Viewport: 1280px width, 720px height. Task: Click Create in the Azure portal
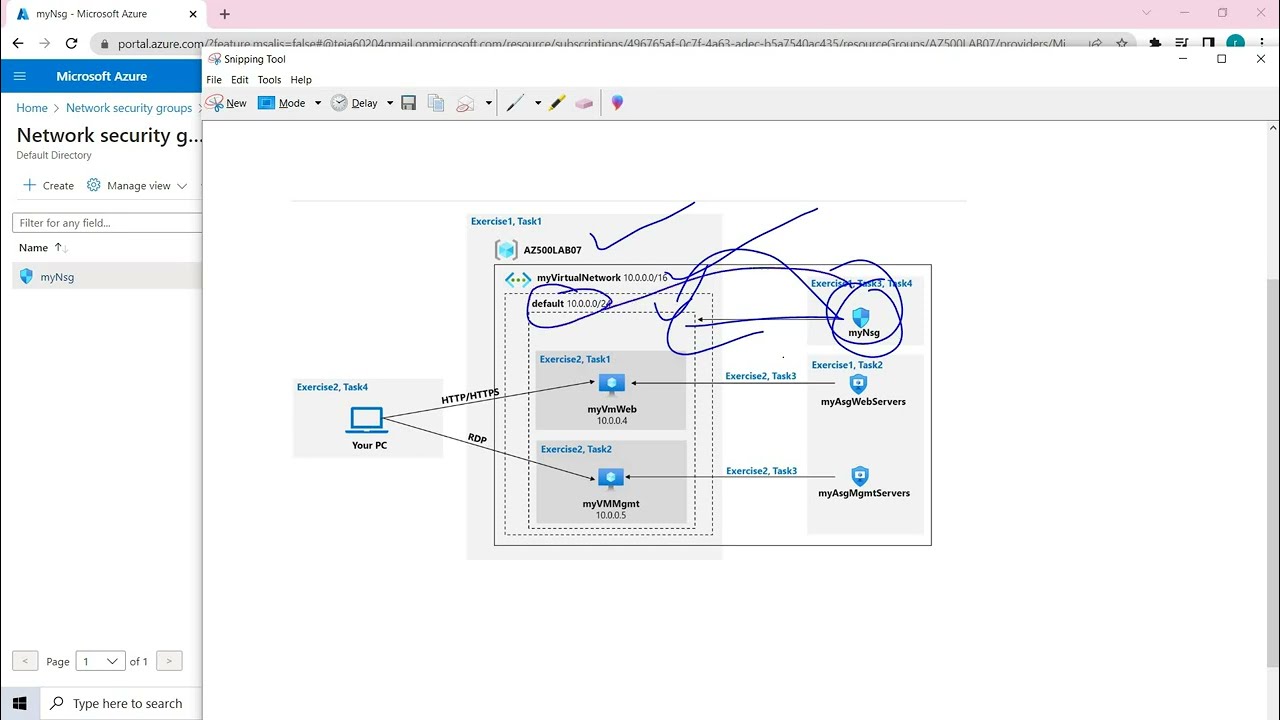pyautogui.click(x=48, y=185)
